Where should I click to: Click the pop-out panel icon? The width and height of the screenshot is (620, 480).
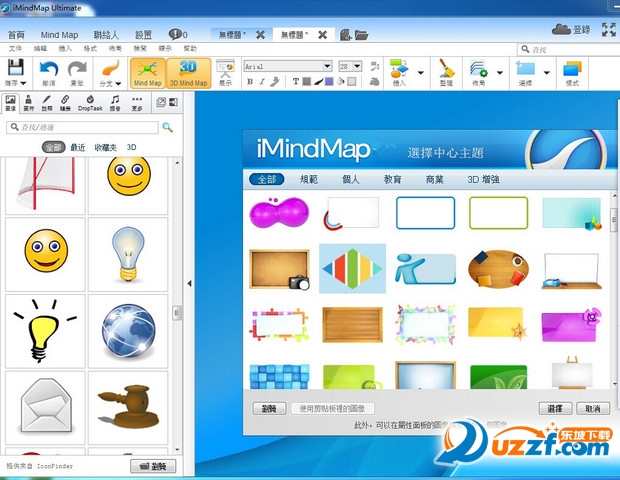tap(161, 102)
